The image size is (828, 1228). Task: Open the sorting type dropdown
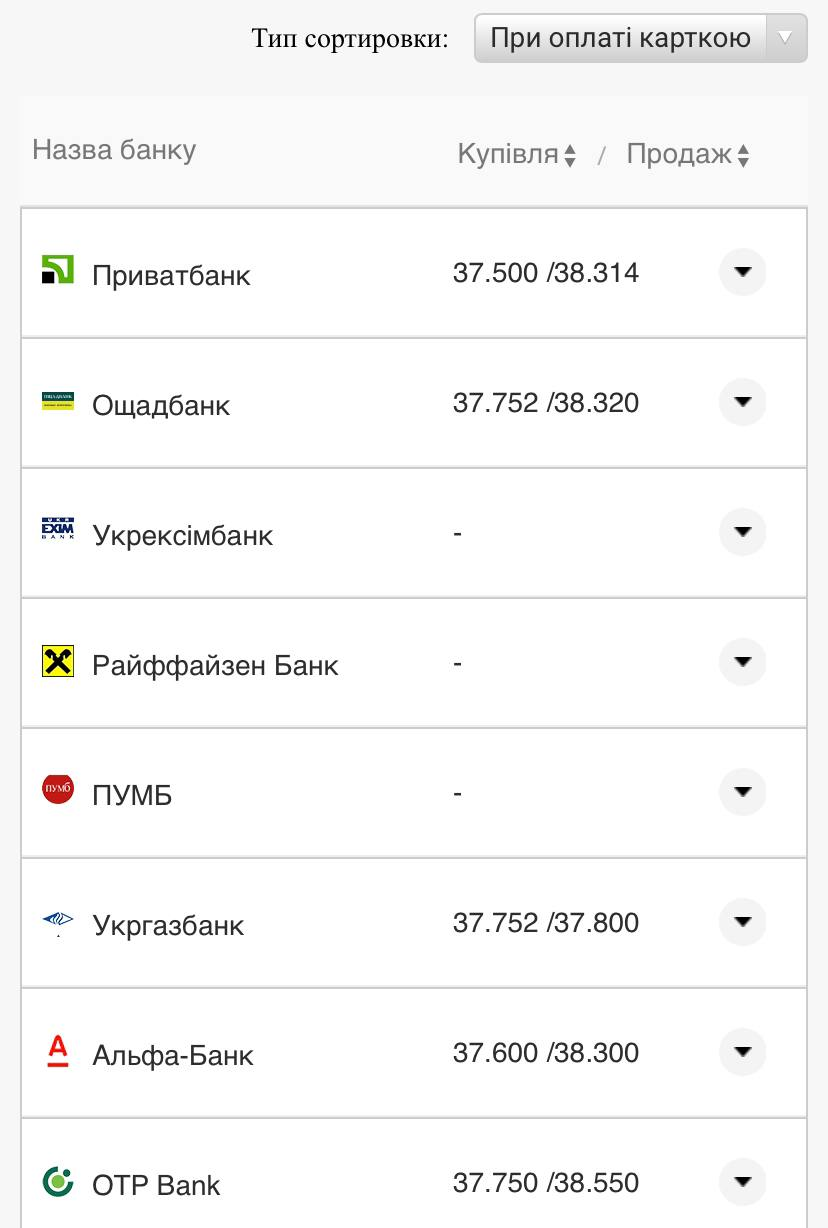click(640, 39)
